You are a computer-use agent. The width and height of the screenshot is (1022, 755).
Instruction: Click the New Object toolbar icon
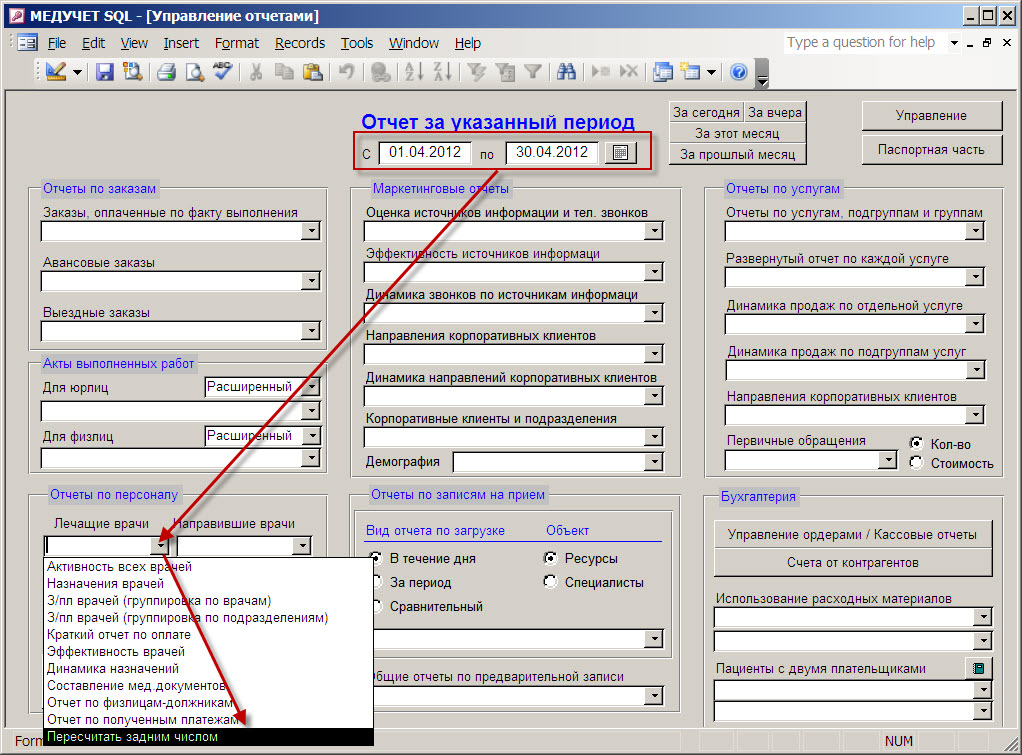(x=690, y=72)
